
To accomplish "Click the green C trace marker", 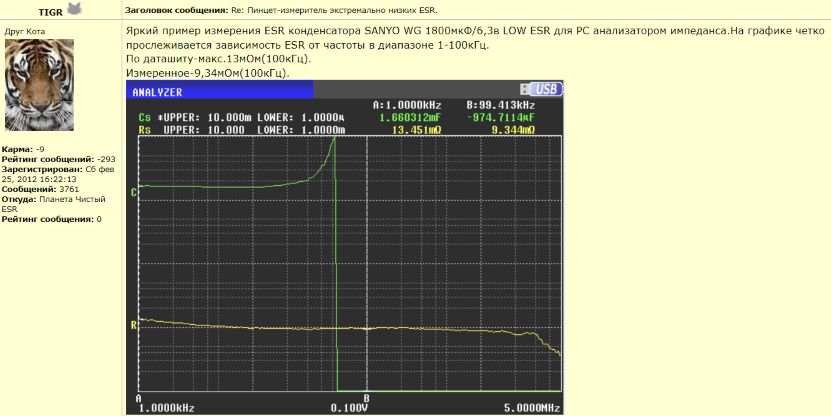I will click(134, 193).
